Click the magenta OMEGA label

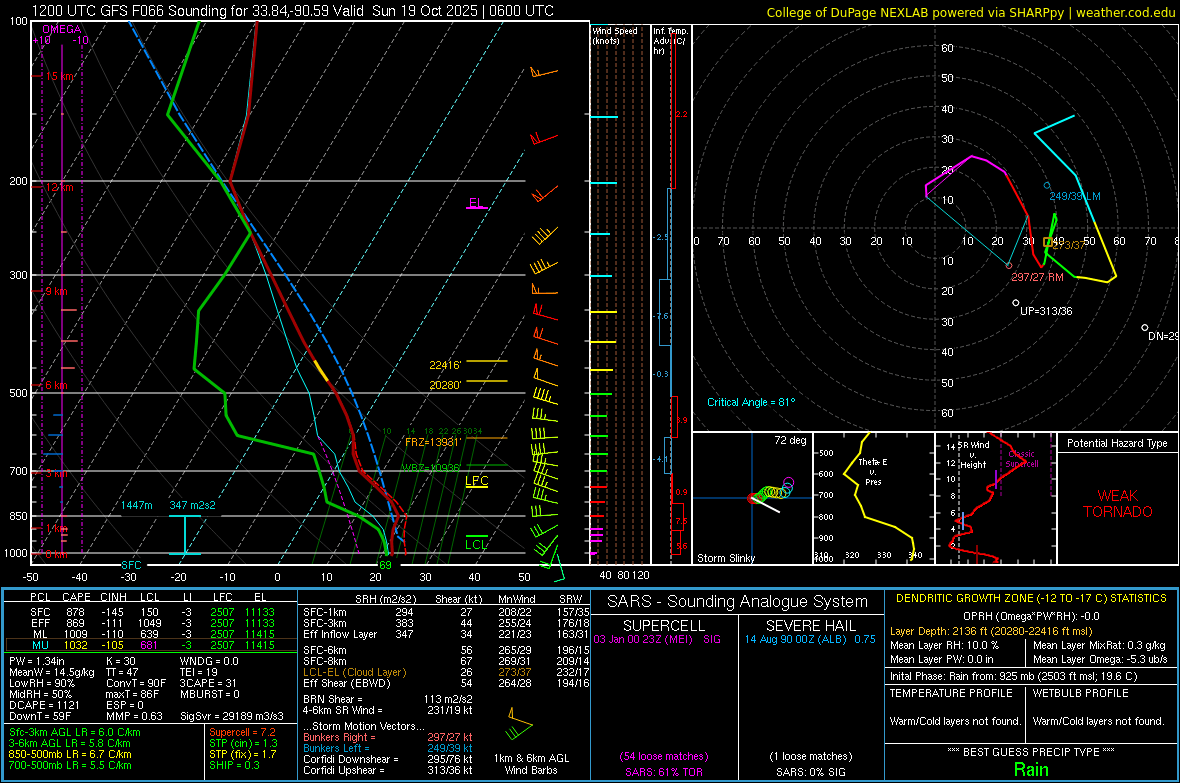(x=62, y=29)
